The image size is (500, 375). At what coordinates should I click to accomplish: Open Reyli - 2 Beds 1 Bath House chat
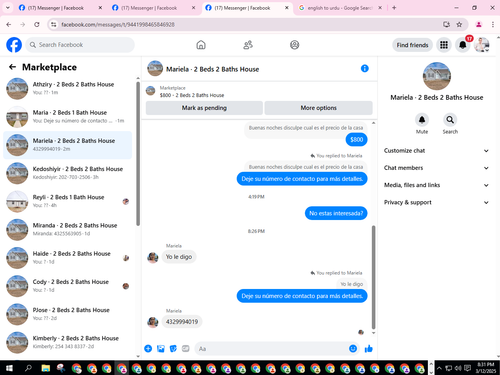tap(68, 201)
